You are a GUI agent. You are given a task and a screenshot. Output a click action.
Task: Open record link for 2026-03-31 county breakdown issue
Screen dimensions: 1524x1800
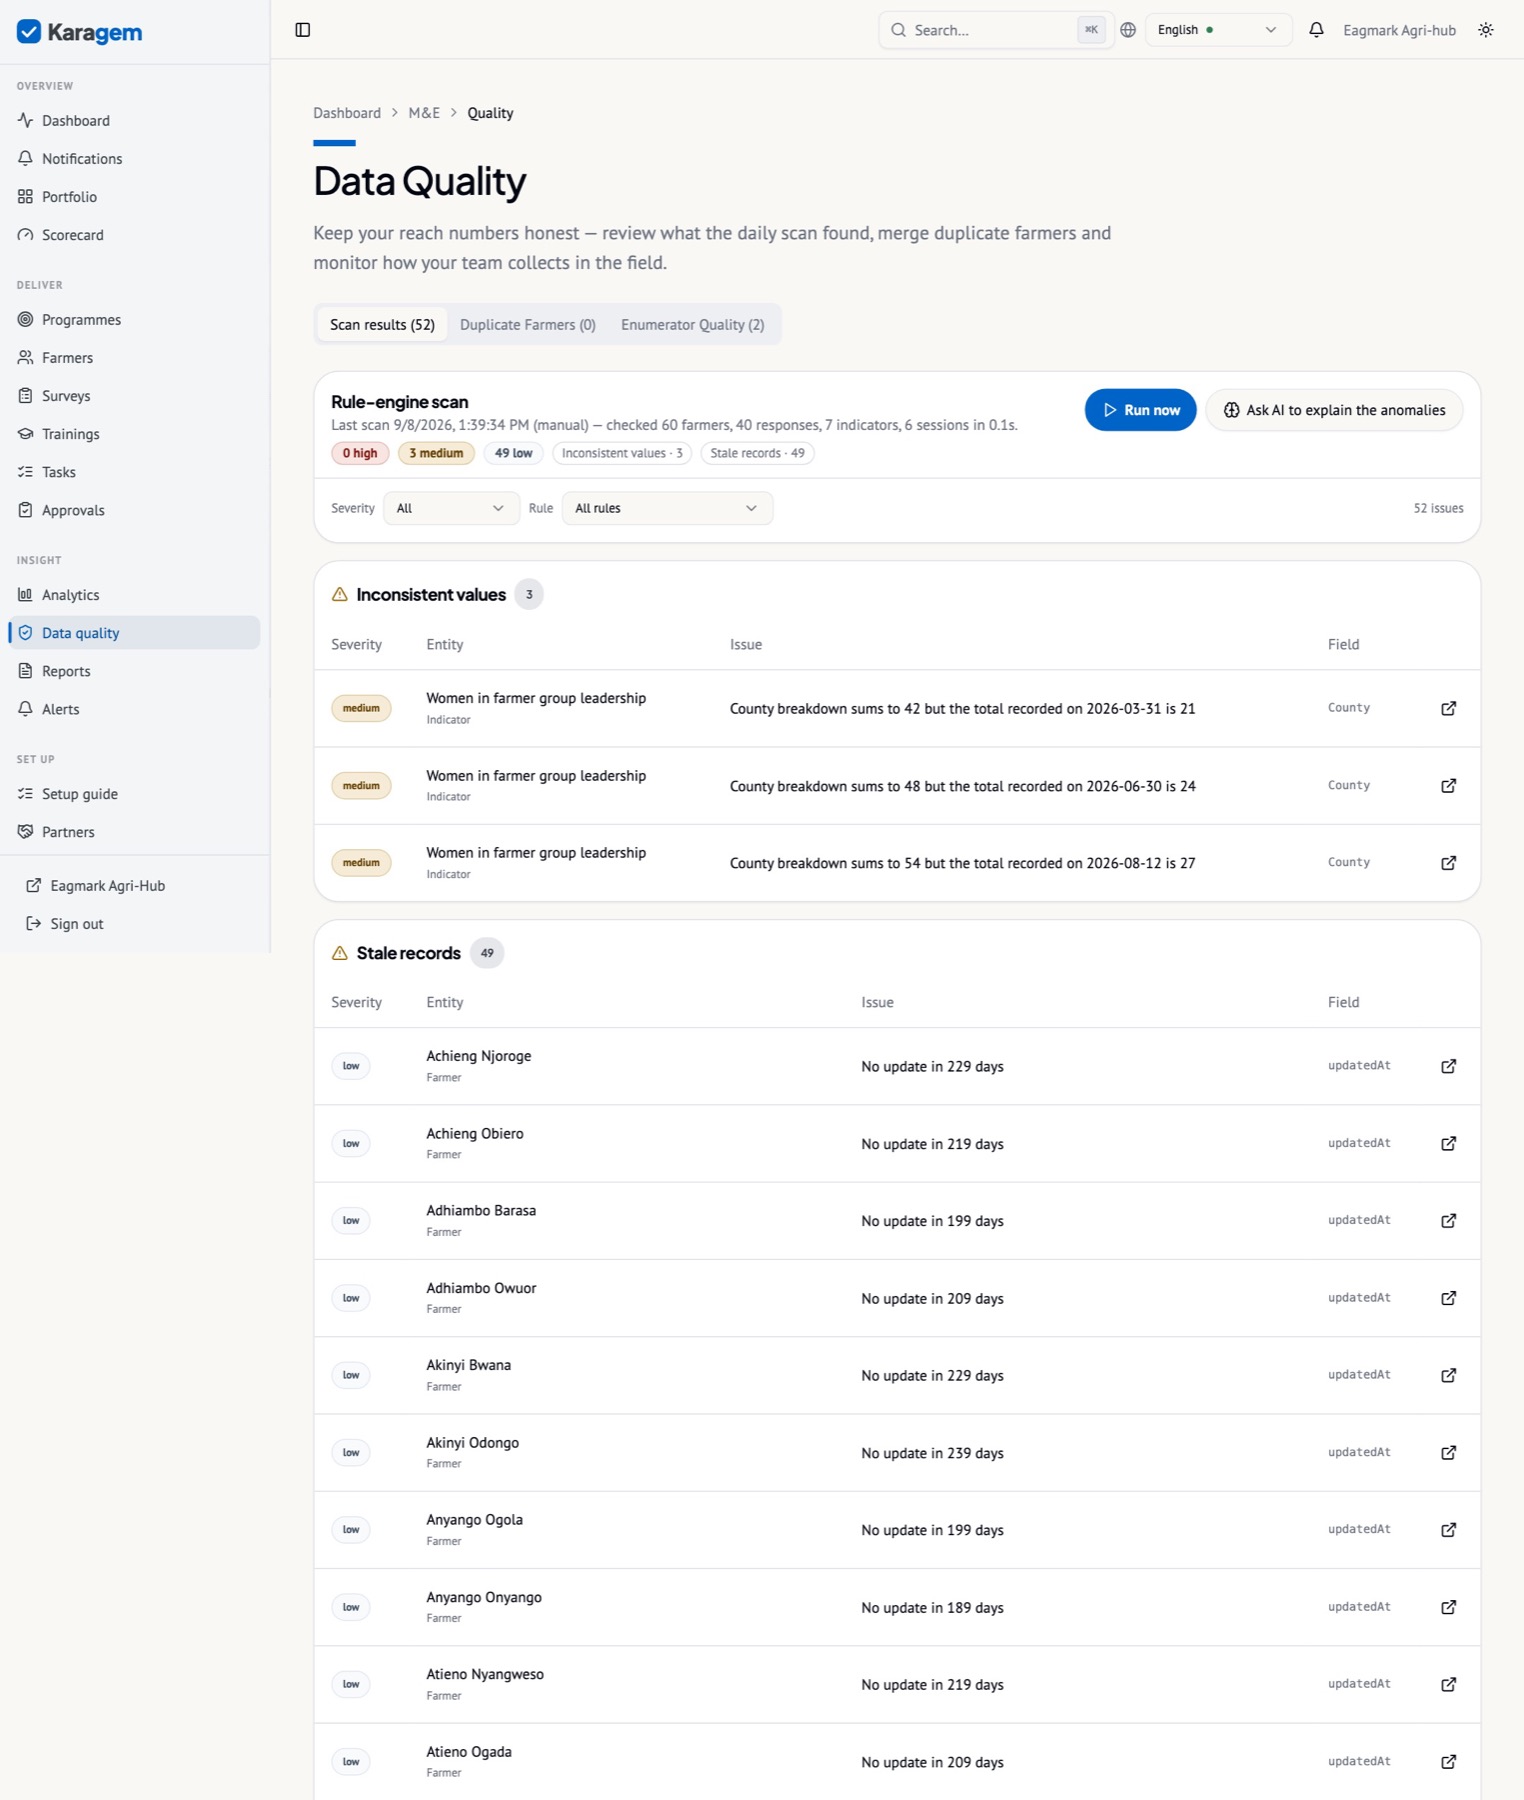pyautogui.click(x=1448, y=708)
